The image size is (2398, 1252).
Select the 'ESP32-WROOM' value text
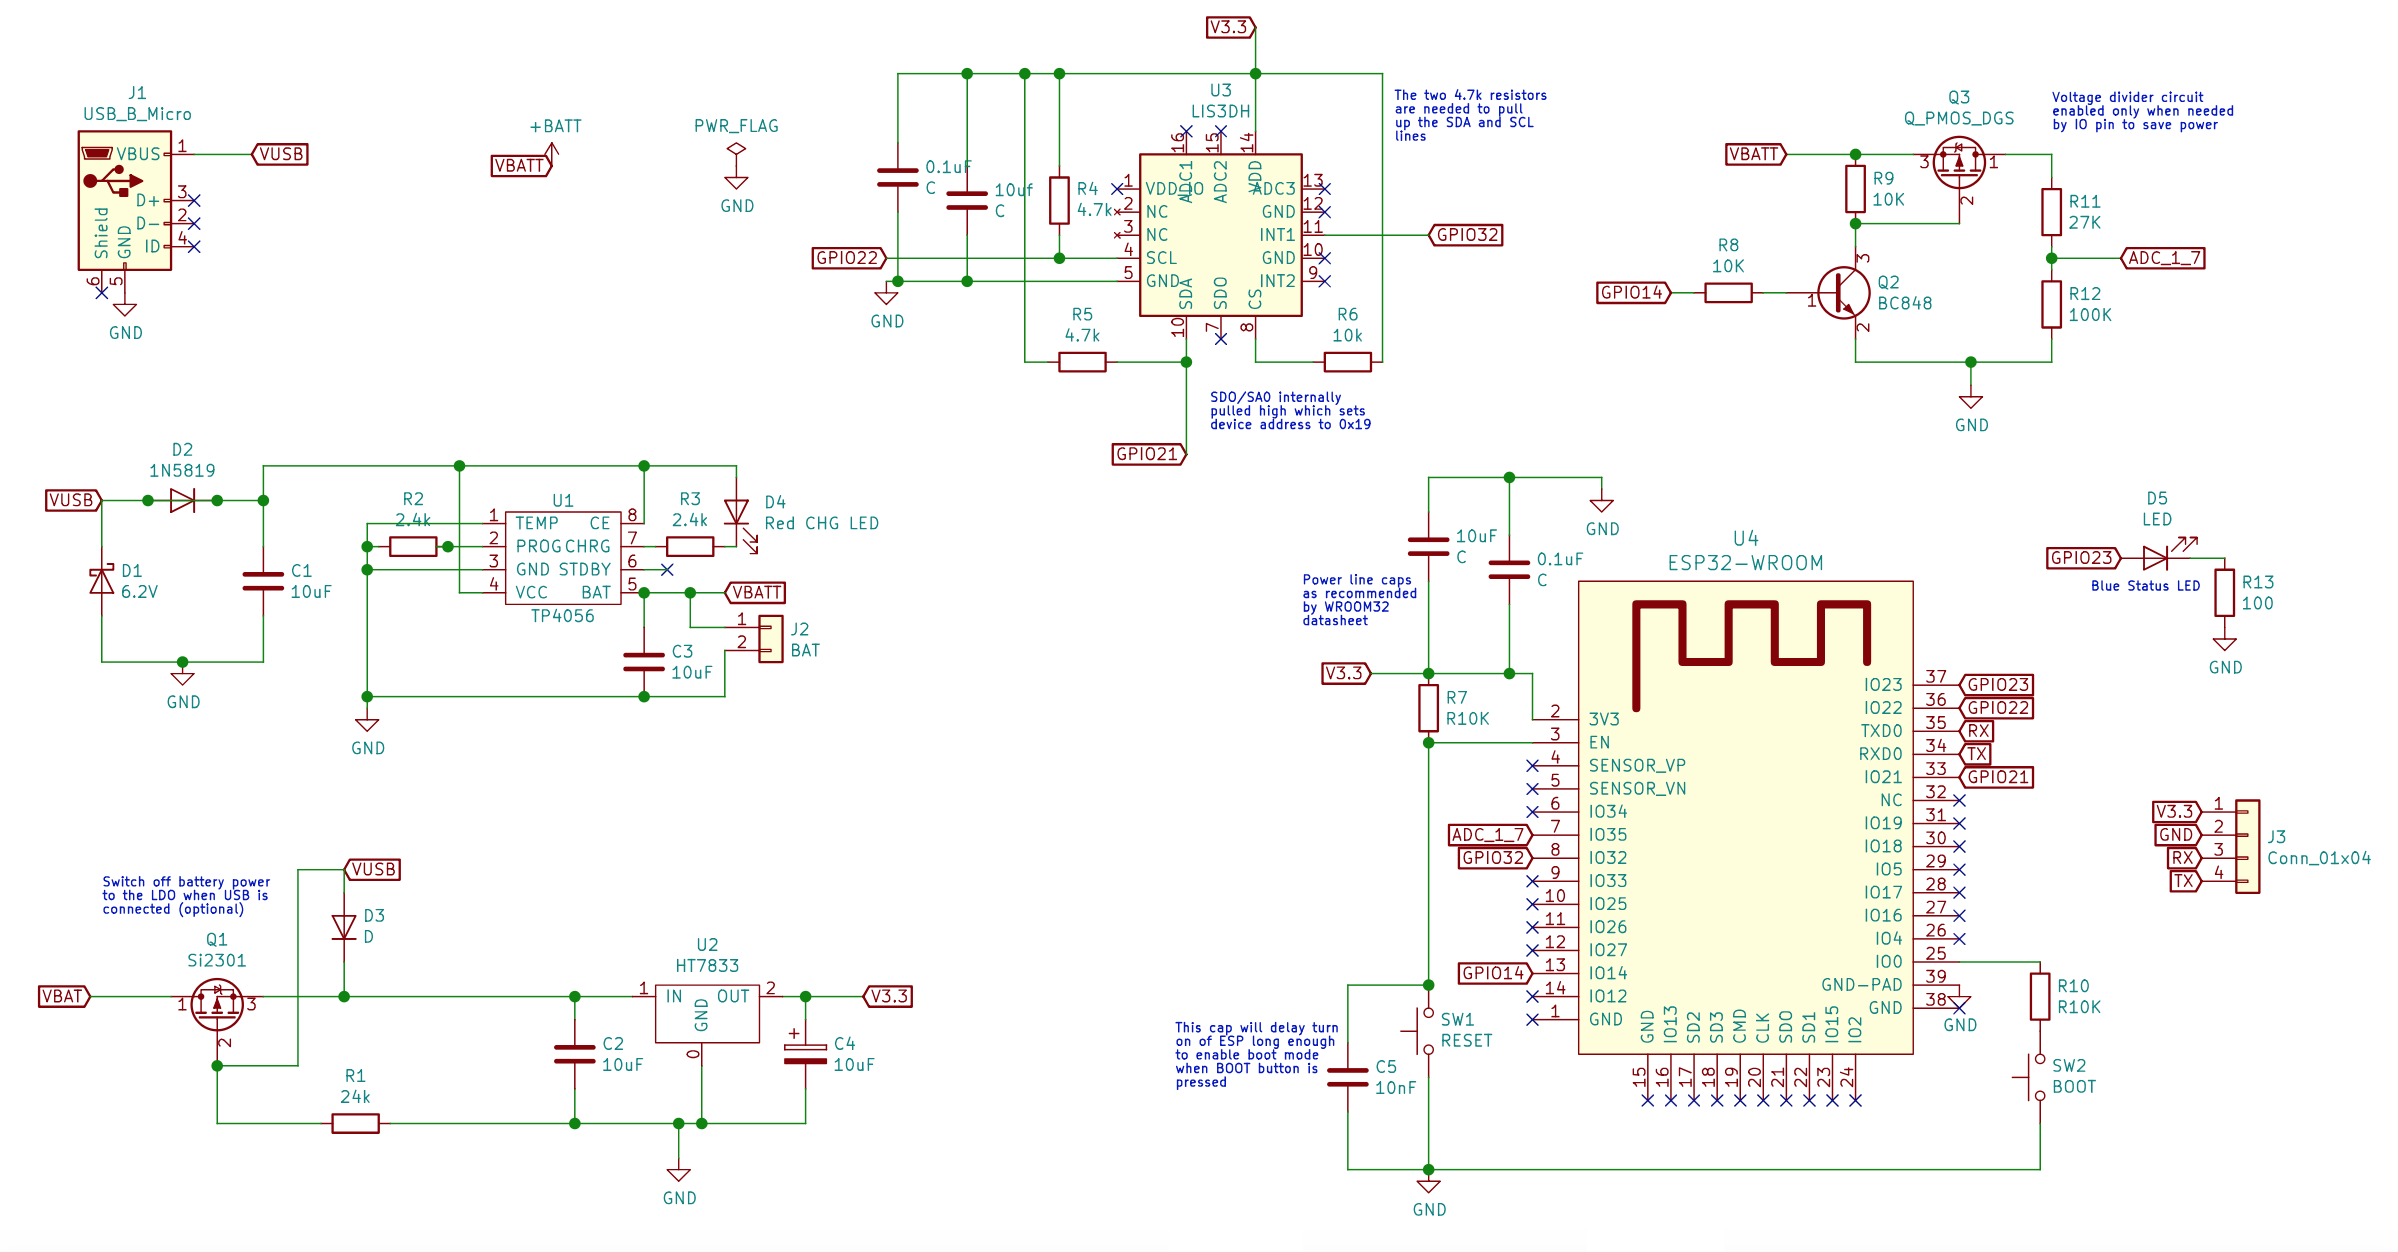1745,563
